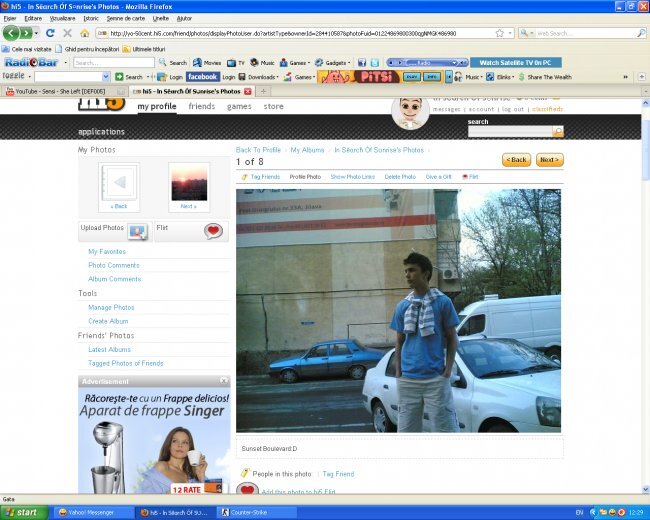Go back with Firefox back arrow

coord(11,33)
